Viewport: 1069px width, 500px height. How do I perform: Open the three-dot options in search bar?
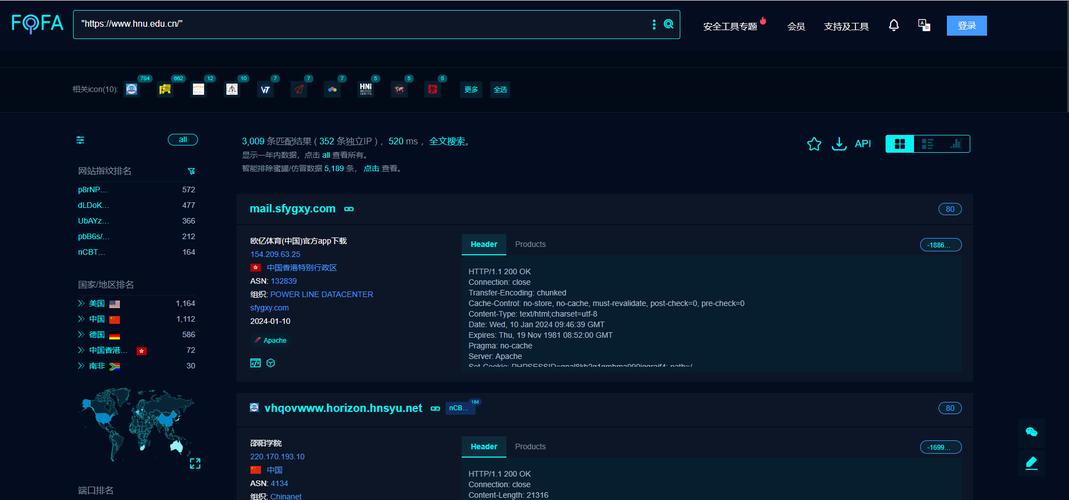pyautogui.click(x=654, y=24)
